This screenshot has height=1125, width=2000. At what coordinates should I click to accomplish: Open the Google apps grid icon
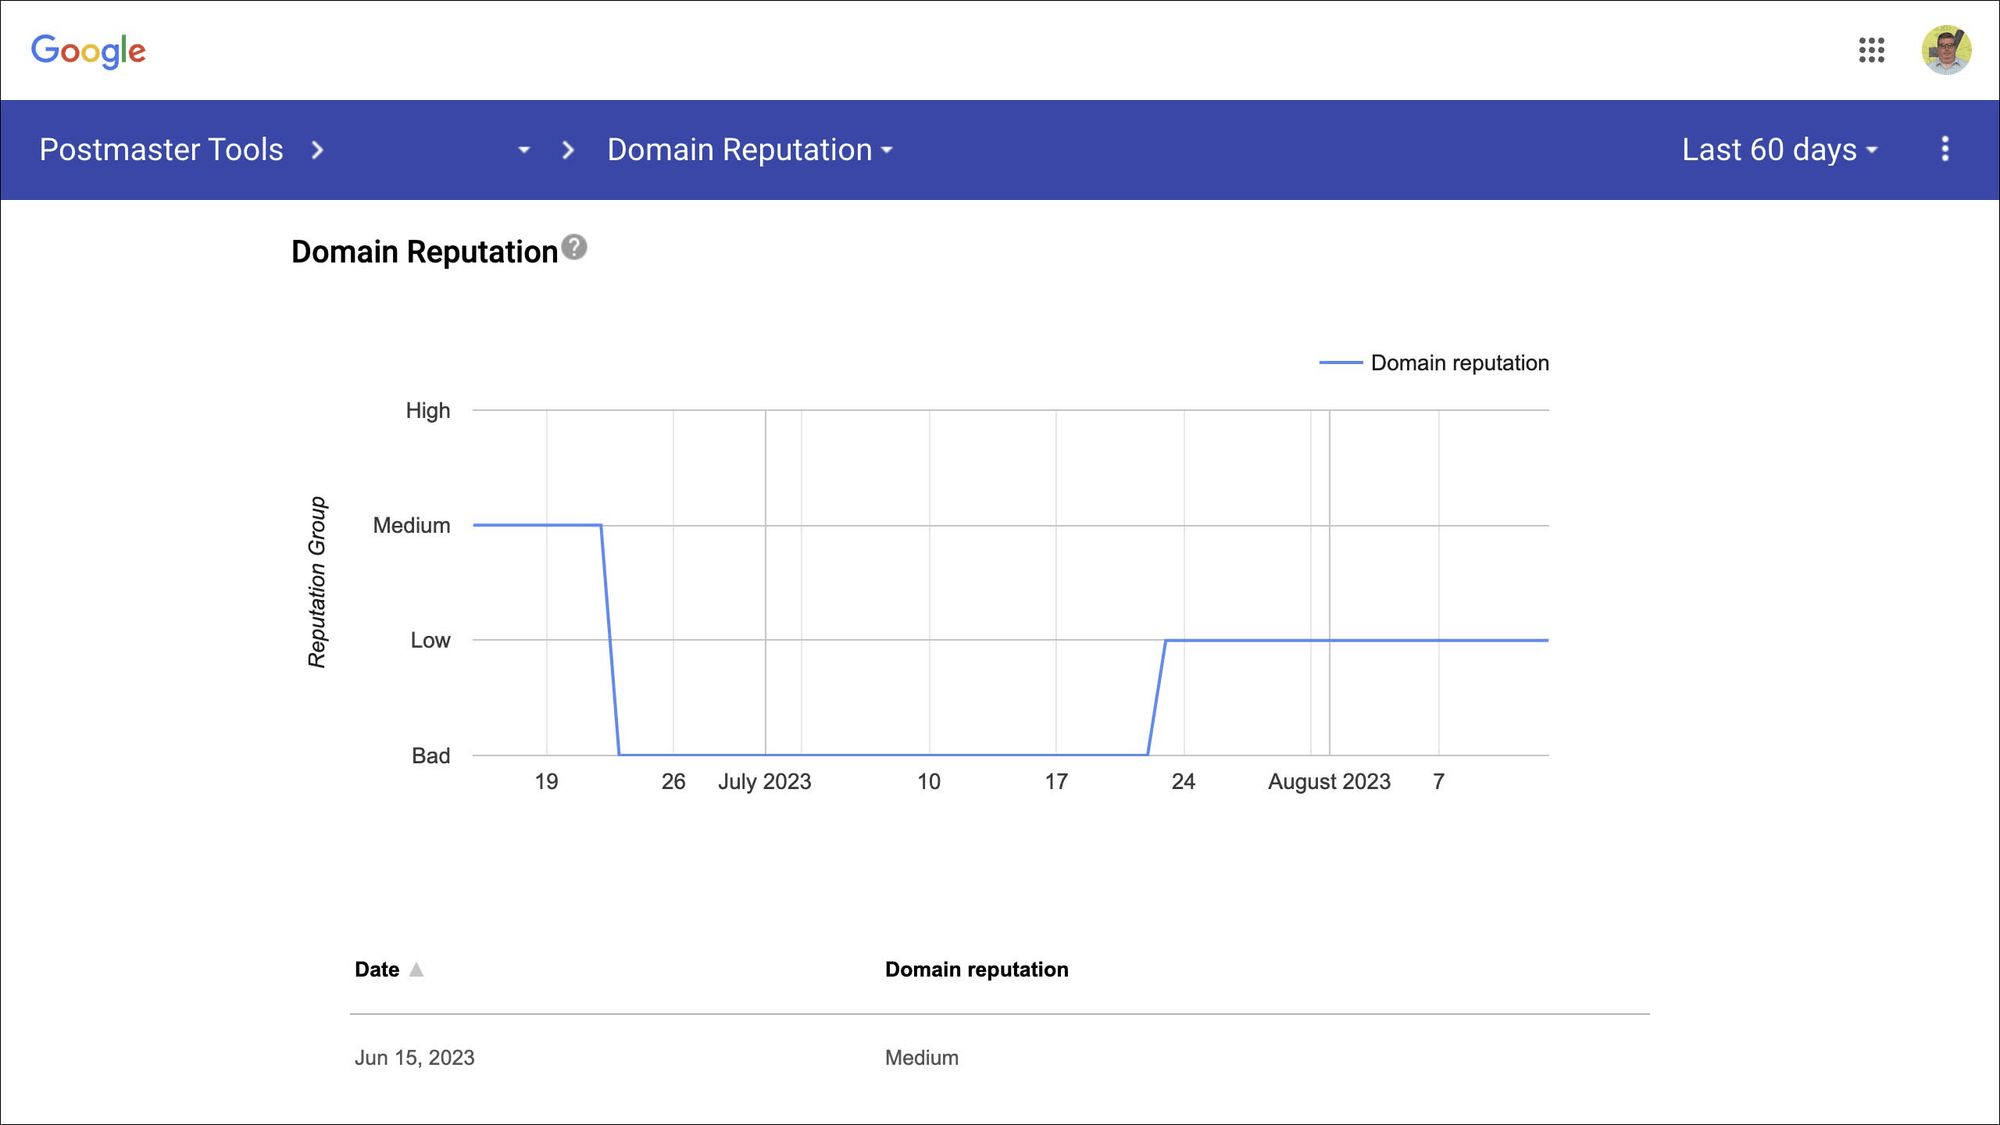tap(1871, 50)
